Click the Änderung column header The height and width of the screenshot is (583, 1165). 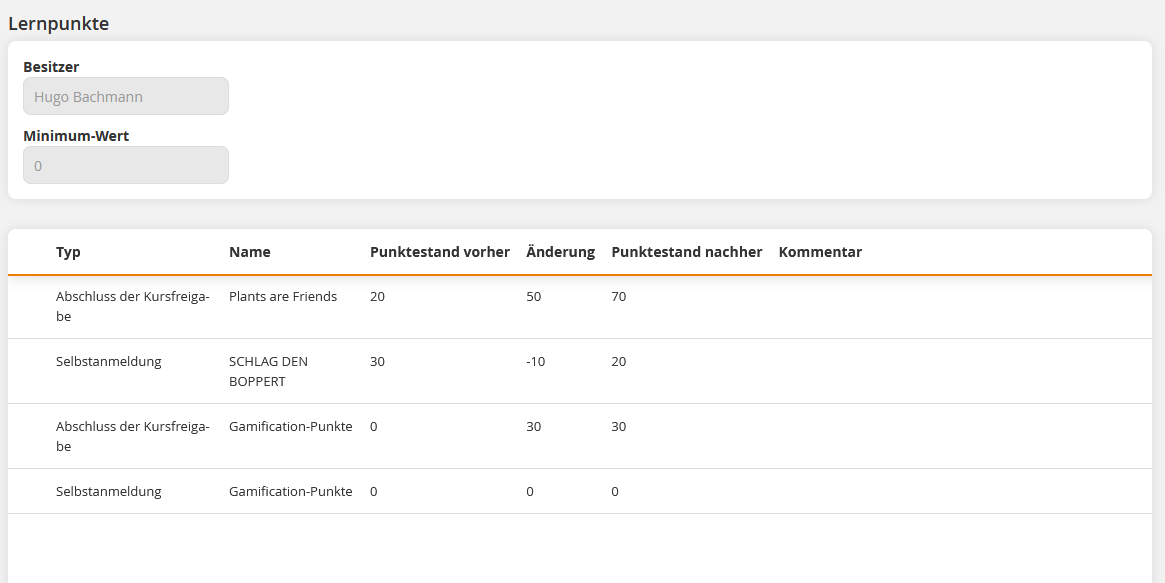(x=560, y=252)
